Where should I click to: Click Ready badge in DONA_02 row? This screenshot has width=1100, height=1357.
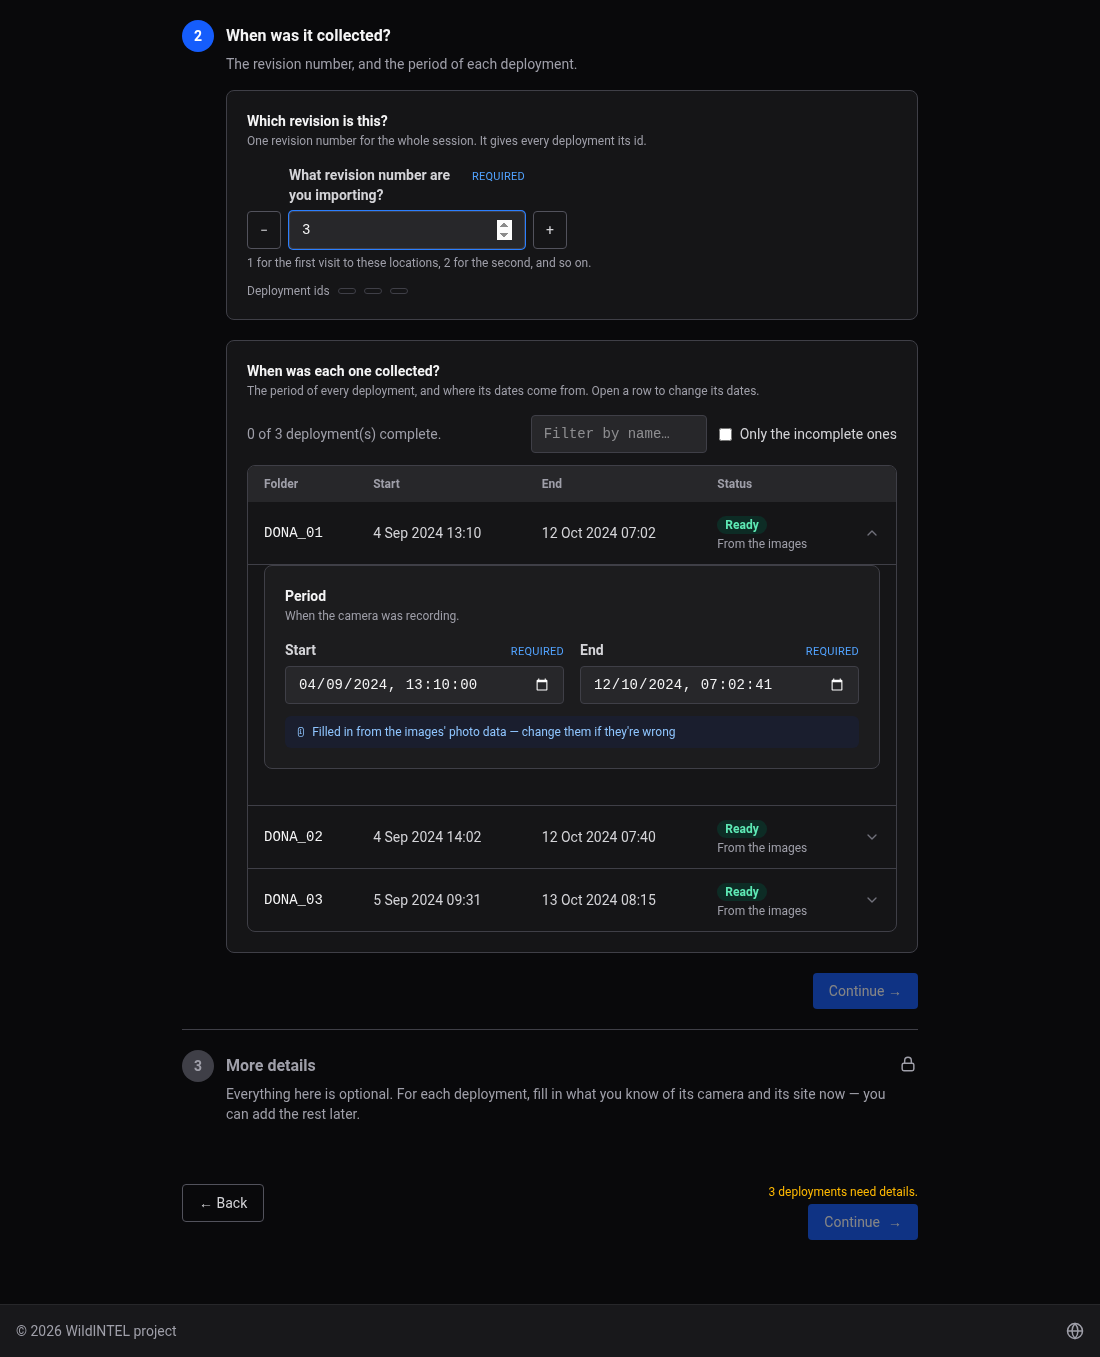click(742, 829)
